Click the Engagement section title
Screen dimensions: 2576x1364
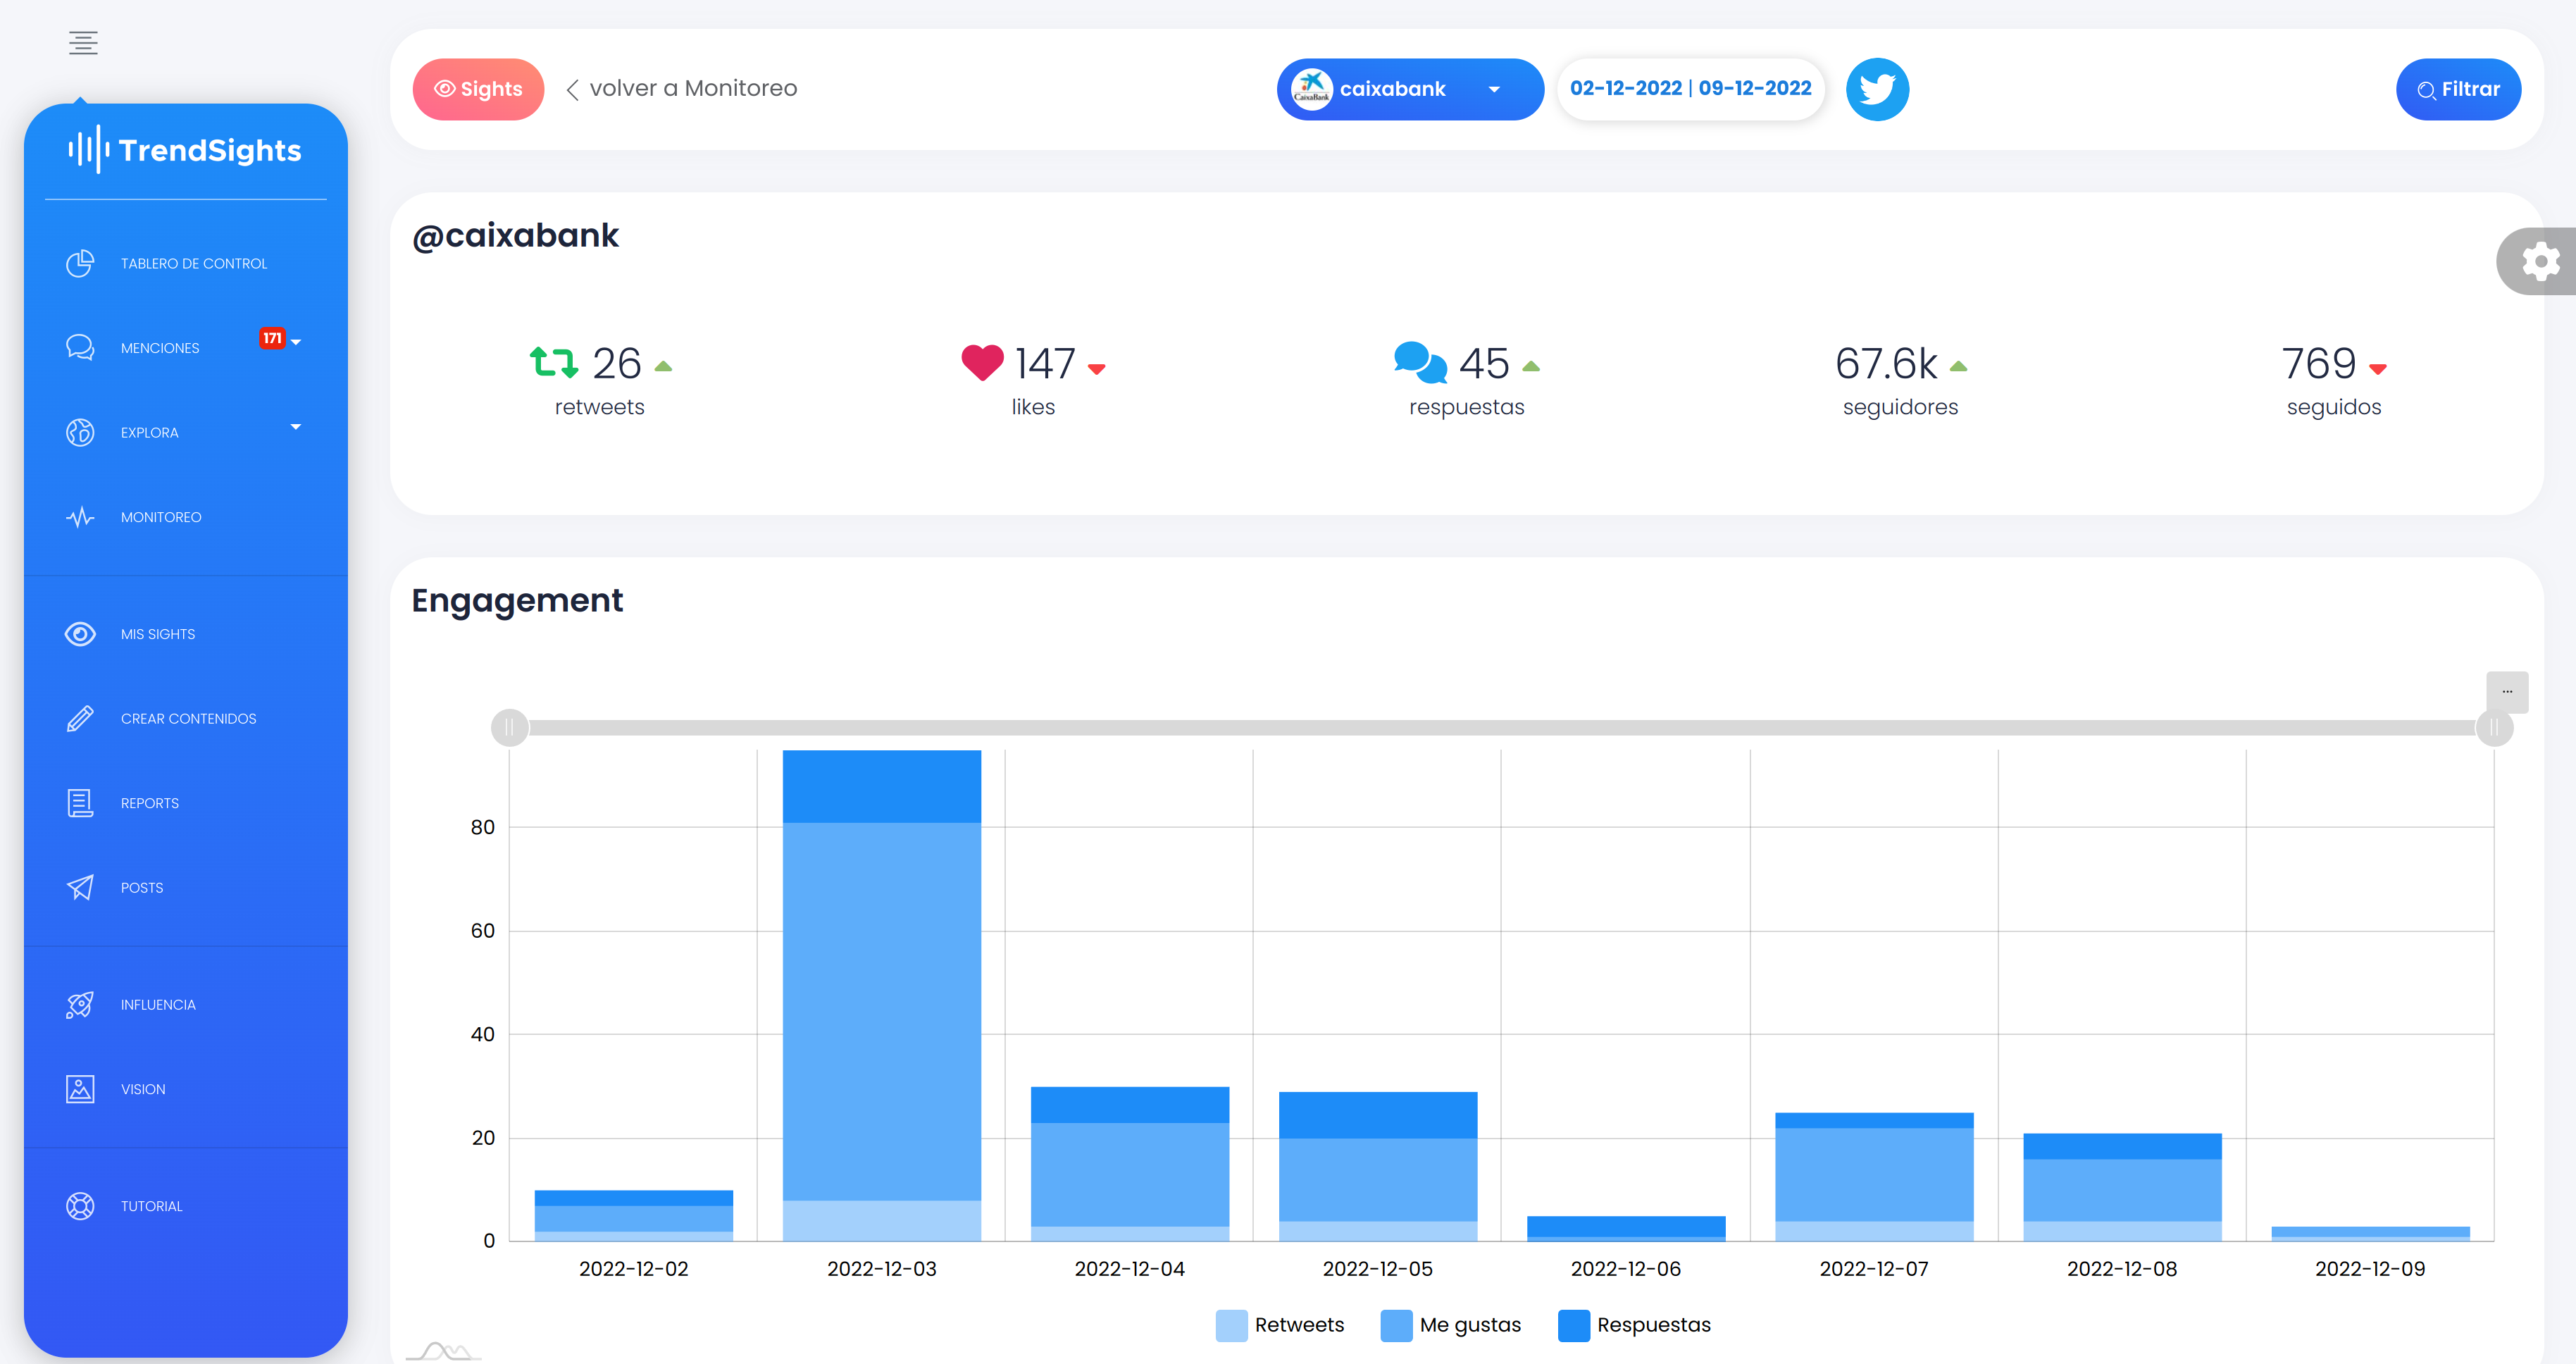[517, 601]
